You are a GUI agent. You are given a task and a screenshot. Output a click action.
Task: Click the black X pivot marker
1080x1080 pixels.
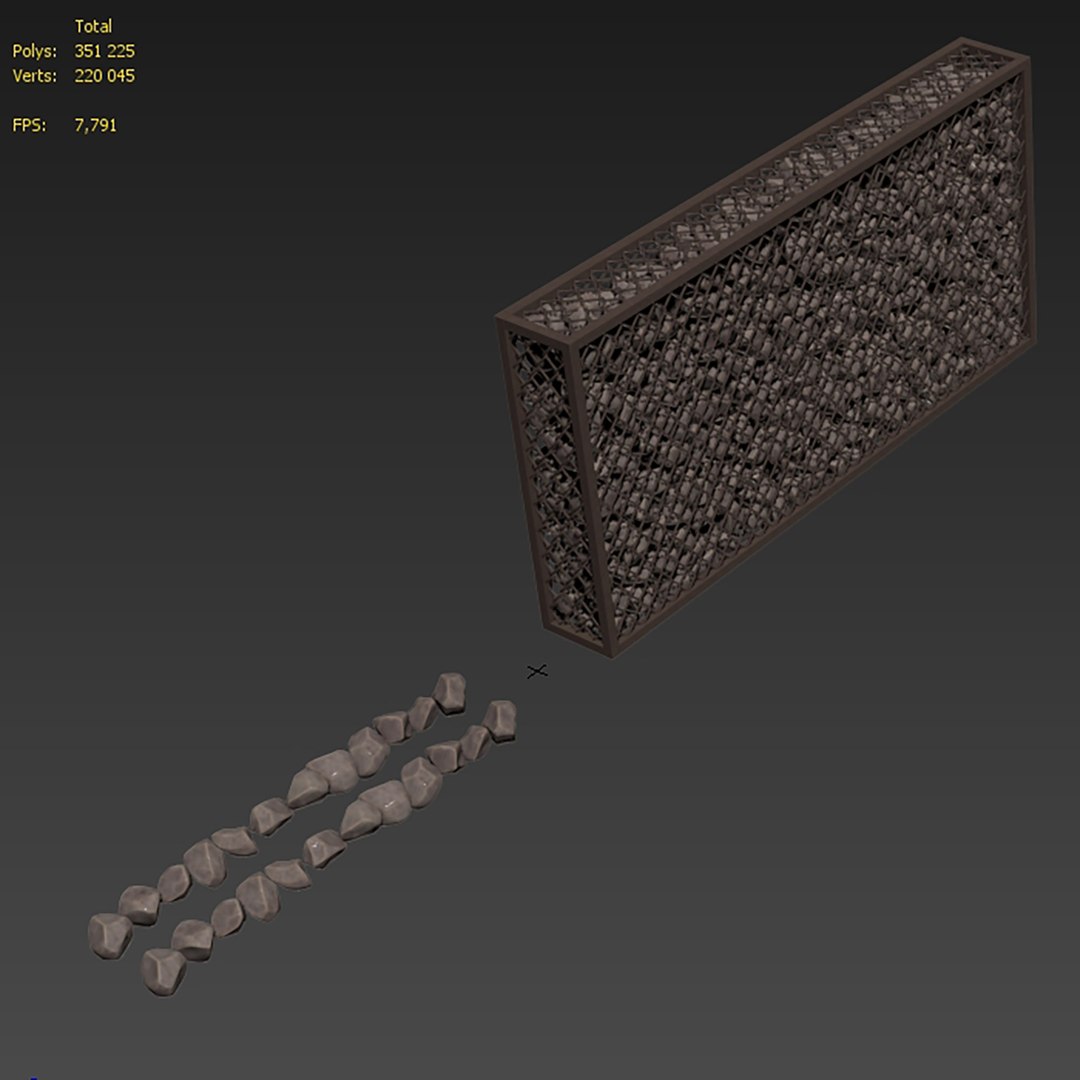537,671
